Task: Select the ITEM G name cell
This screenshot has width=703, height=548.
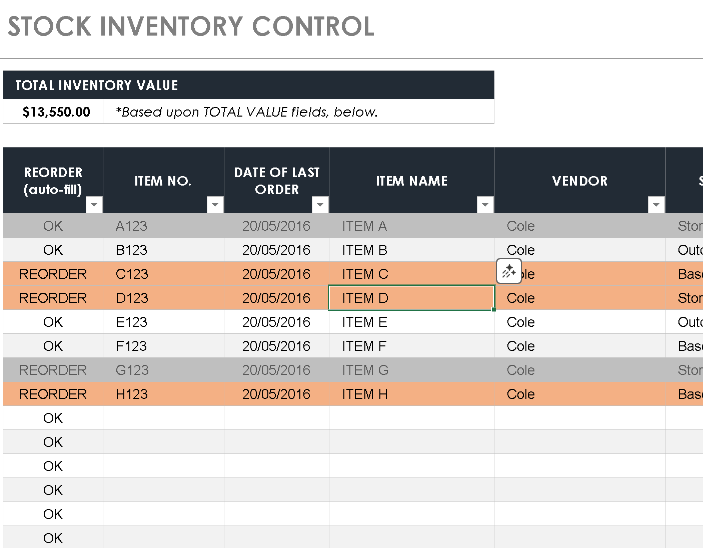Action: click(x=412, y=370)
